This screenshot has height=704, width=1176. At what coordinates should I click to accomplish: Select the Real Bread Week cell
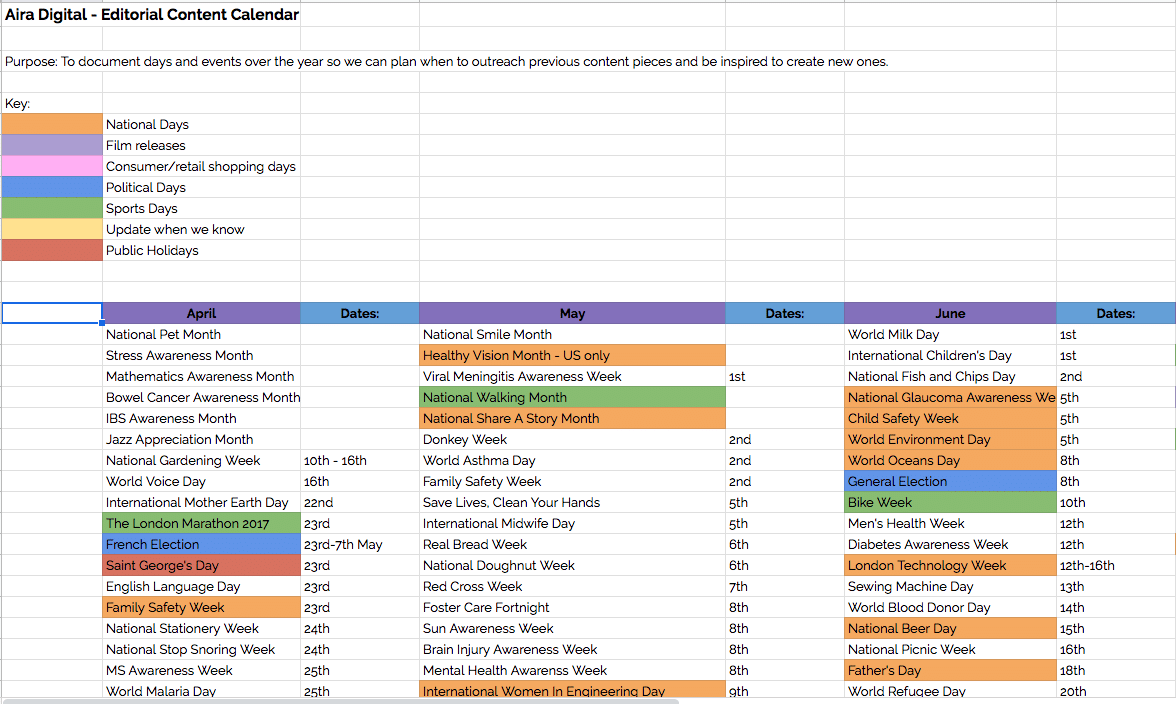tap(572, 544)
